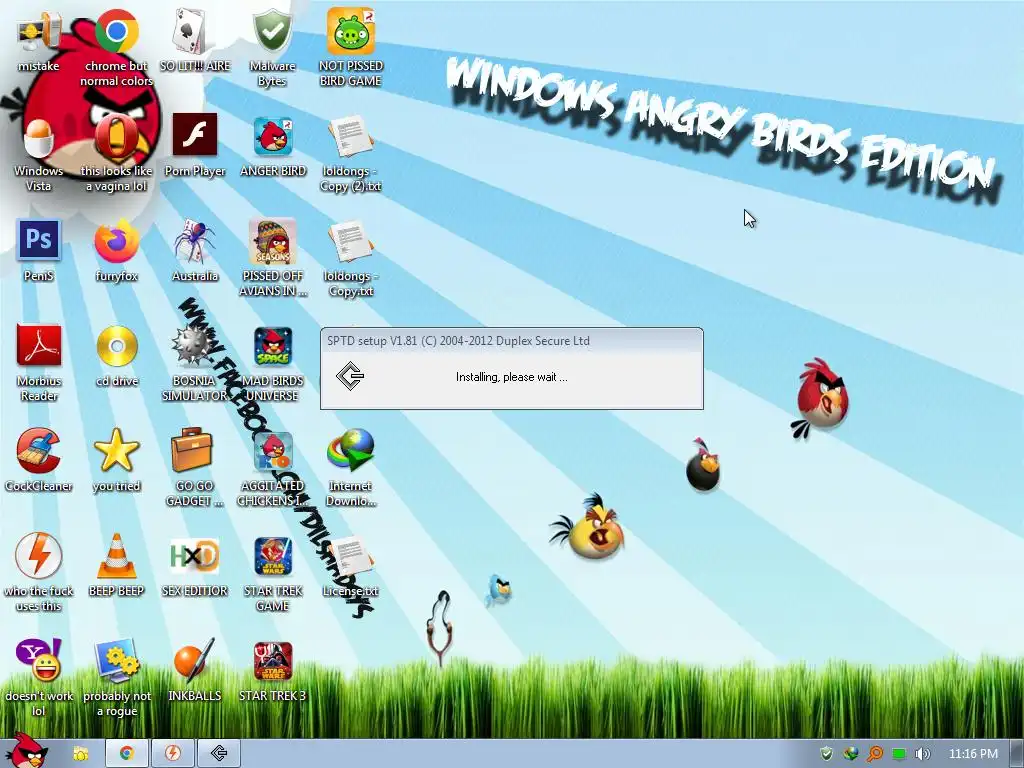The width and height of the screenshot is (1024, 768).
Task: Select the 'Australia' spider solitaire icon
Action: pyautogui.click(x=195, y=251)
